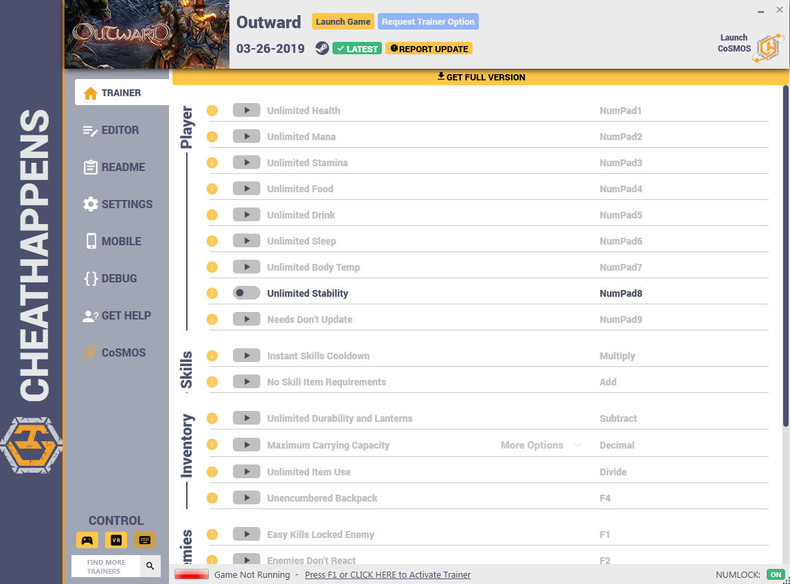Click the info icon beside Unencumbered Backpack

point(212,498)
